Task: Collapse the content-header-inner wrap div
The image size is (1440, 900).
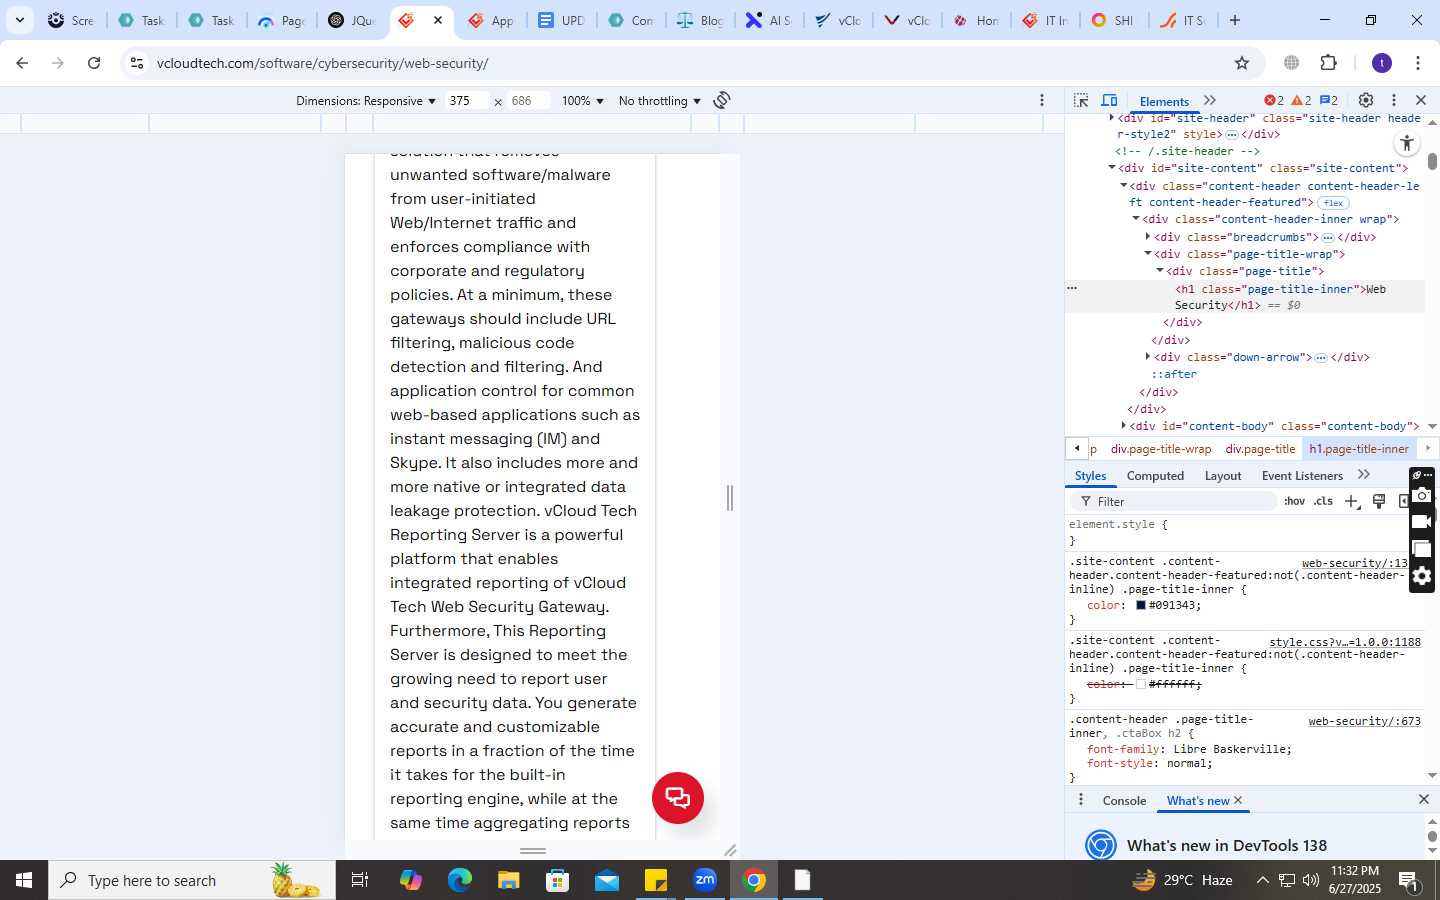Action: (1136, 219)
